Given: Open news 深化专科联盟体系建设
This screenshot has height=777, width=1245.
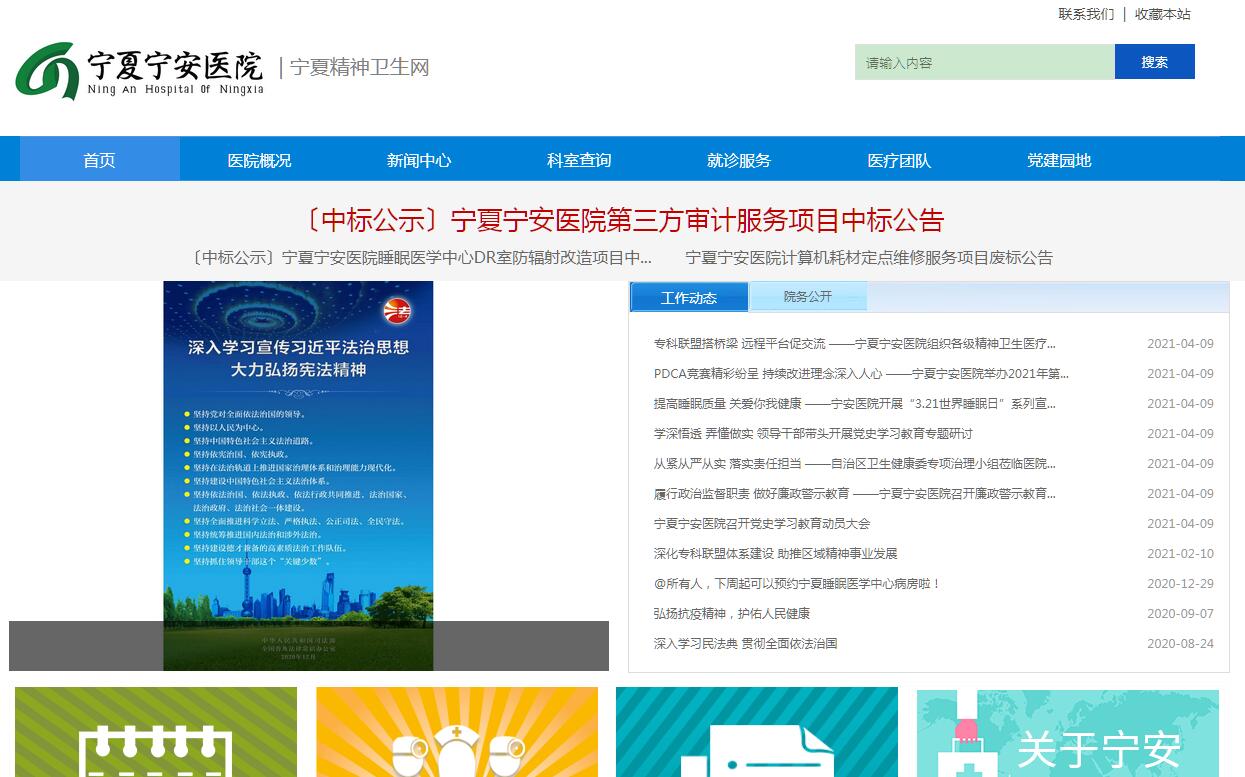Looking at the screenshot, I should [x=776, y=554].
